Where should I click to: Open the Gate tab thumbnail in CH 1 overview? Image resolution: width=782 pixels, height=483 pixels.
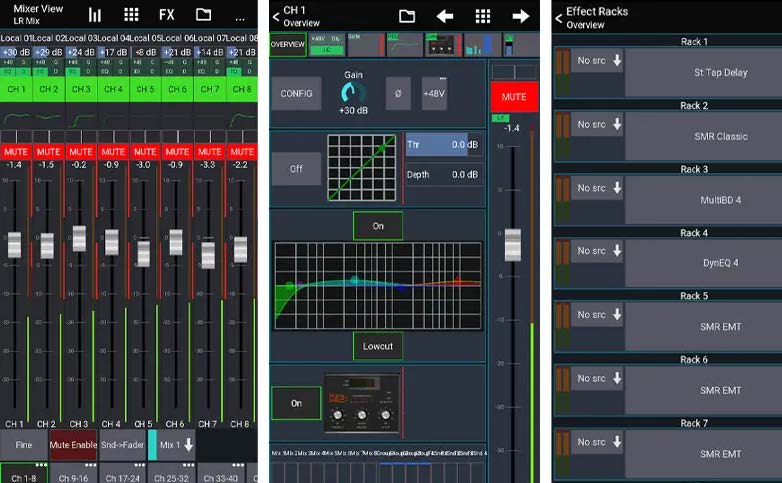[x=366, y=45]
